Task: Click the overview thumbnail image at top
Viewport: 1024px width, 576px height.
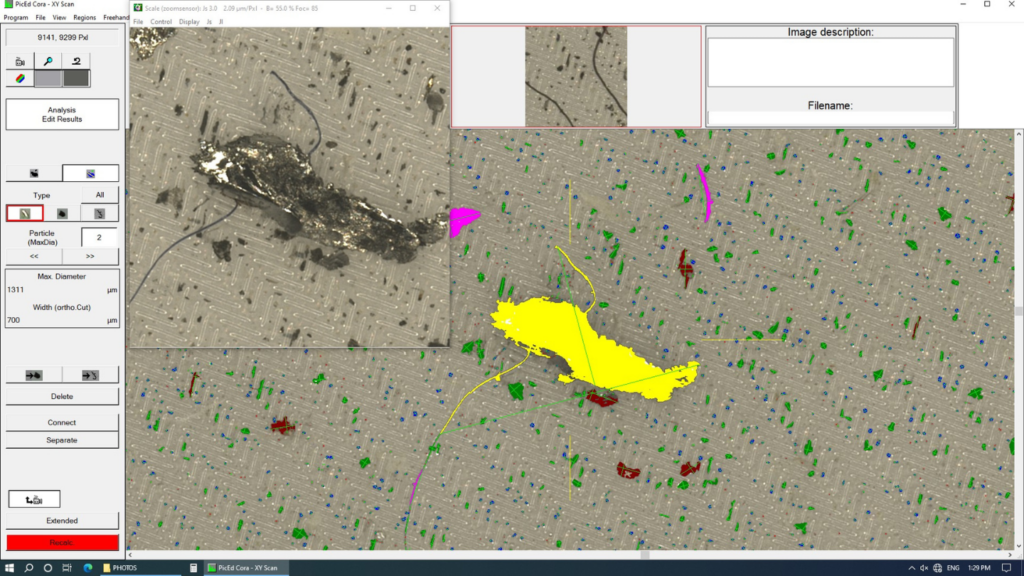Action: (x=576, y=76)
